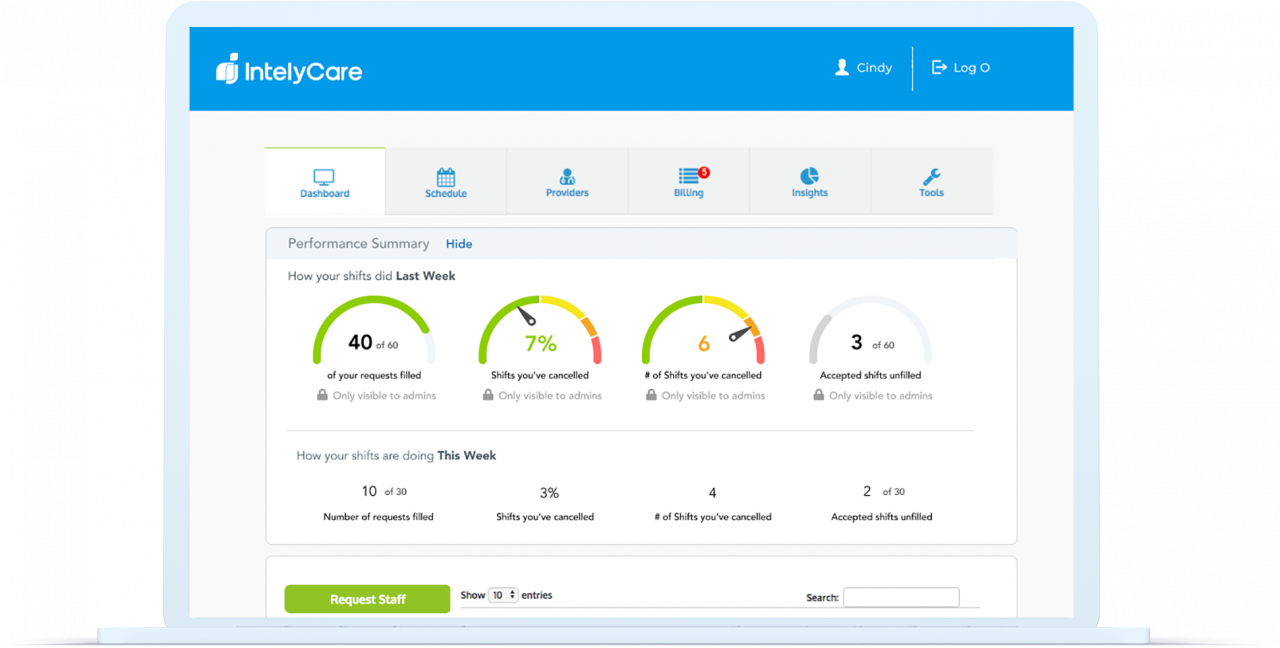This screenshot has width=1280, height=648.
Task: Open the Insights pie chart icon
Action: [x=809, y=176]
